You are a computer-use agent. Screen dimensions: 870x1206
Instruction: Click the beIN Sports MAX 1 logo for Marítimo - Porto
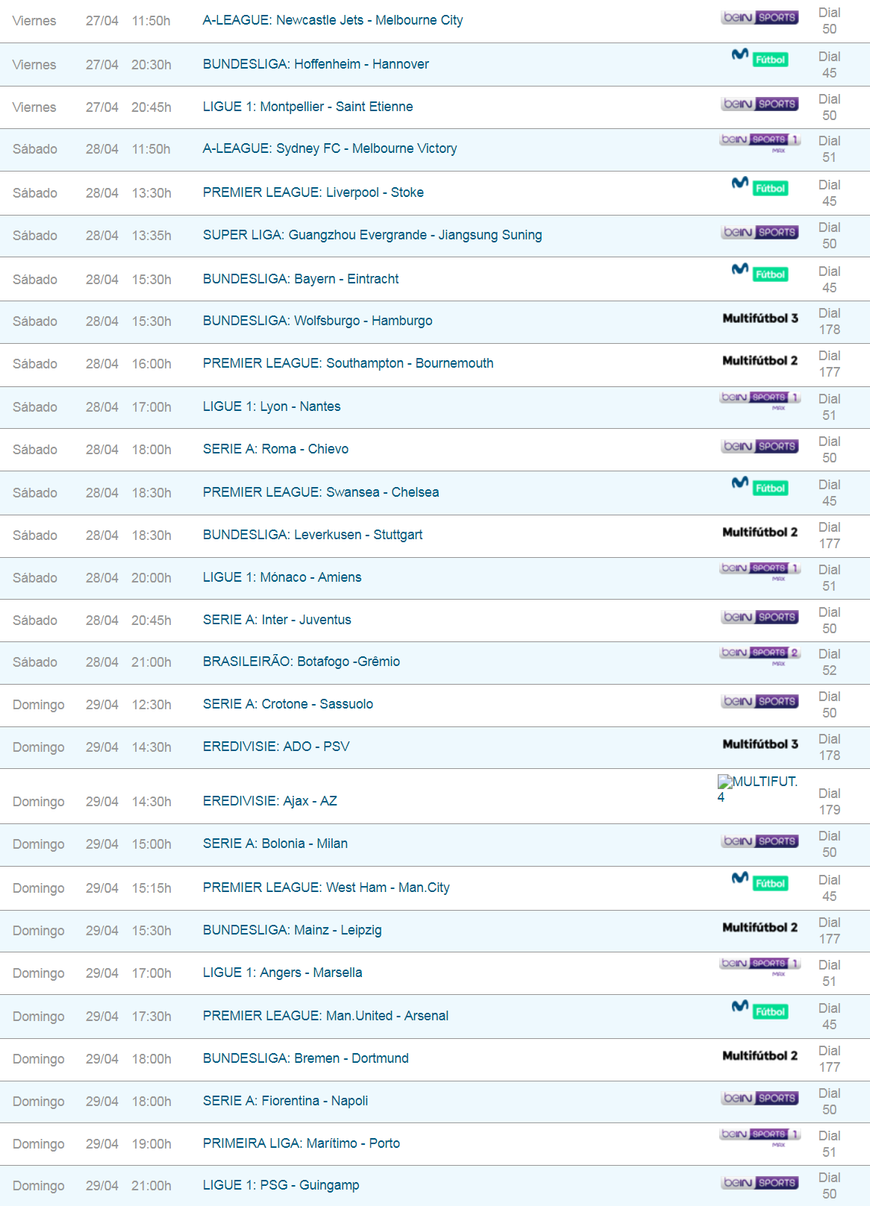[760, 1137]
